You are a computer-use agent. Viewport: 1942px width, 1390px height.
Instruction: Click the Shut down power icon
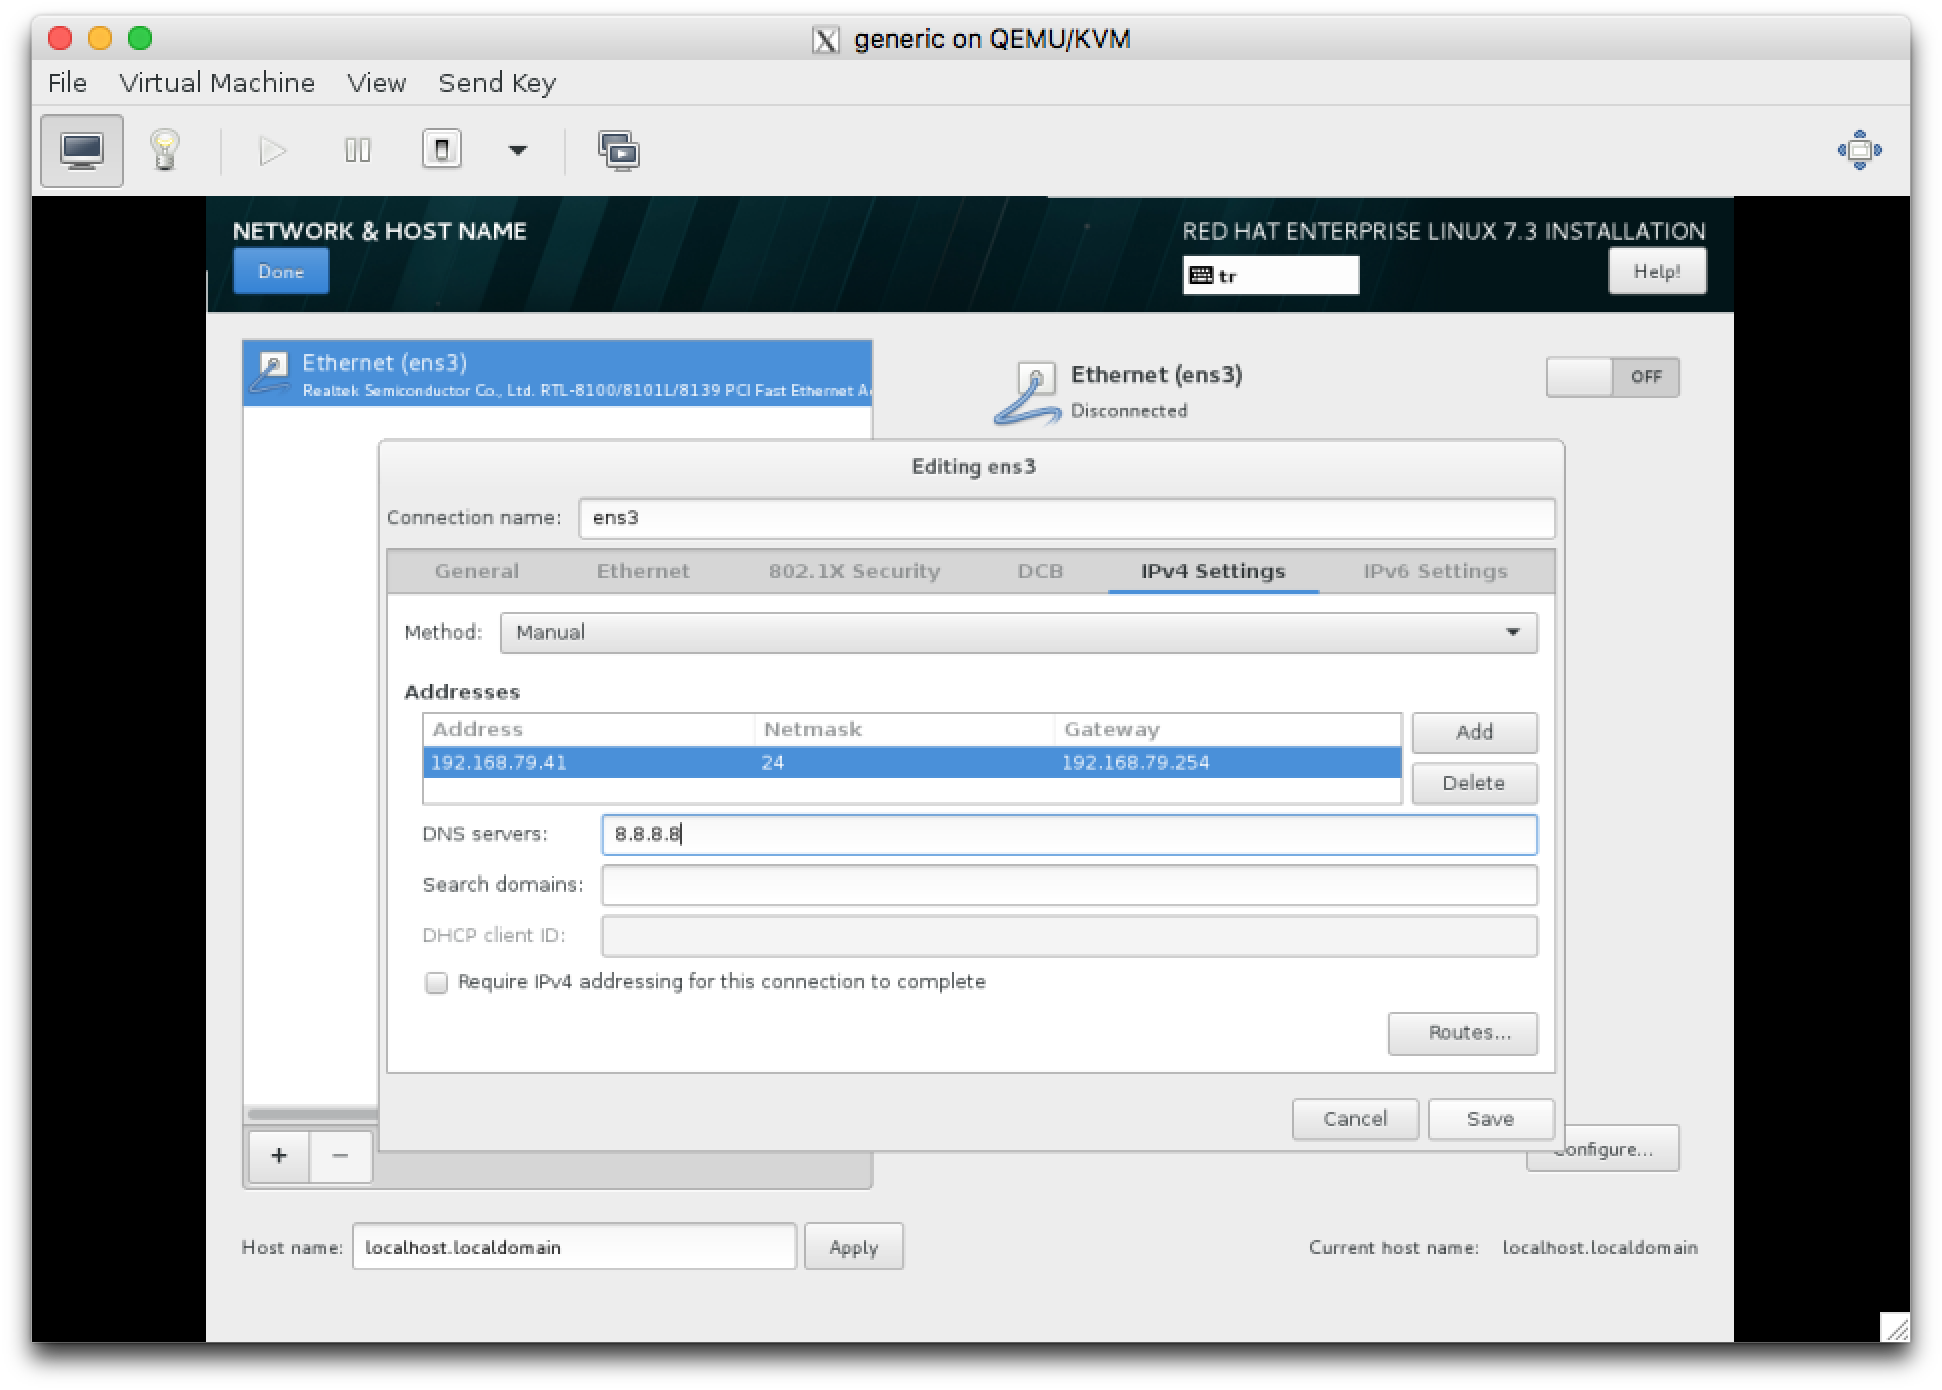click(442, 150)
